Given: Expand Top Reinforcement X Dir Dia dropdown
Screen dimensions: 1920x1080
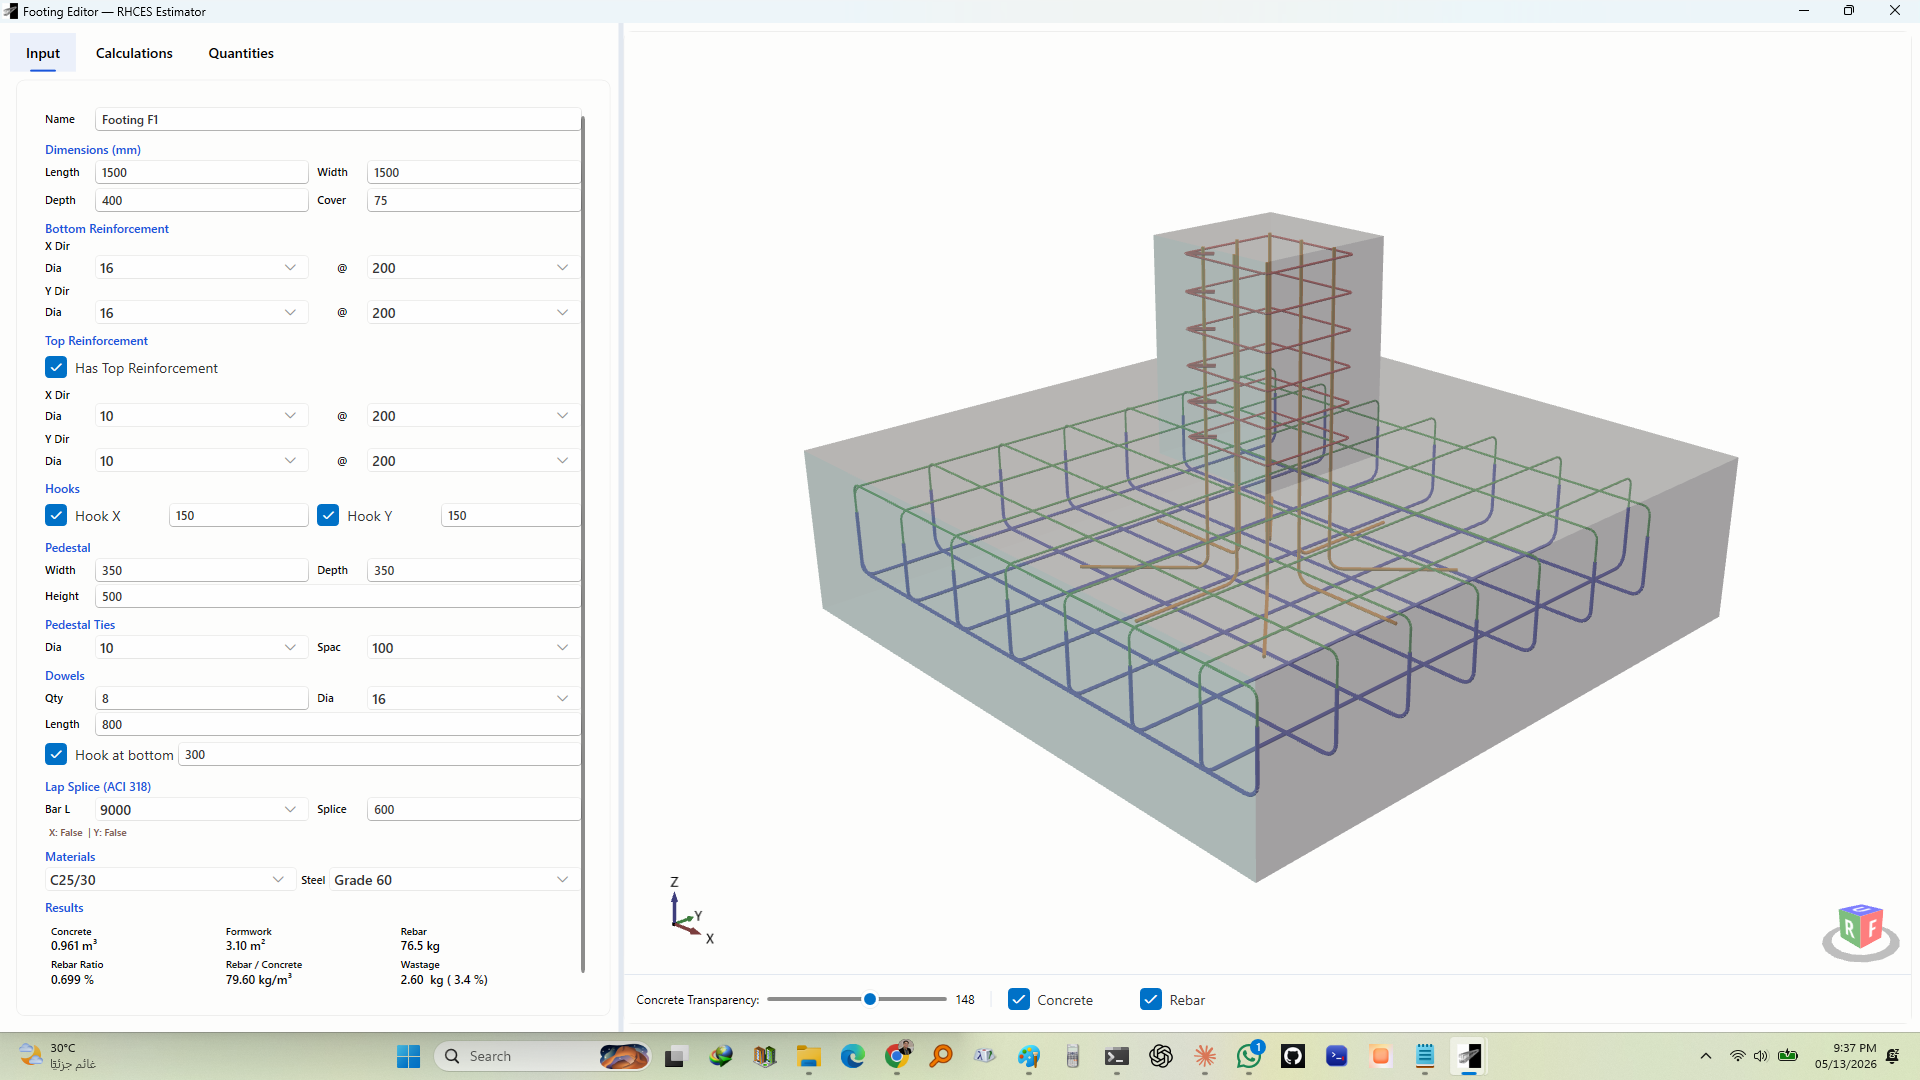Looking at the screenshot, I should pos(201,416).
